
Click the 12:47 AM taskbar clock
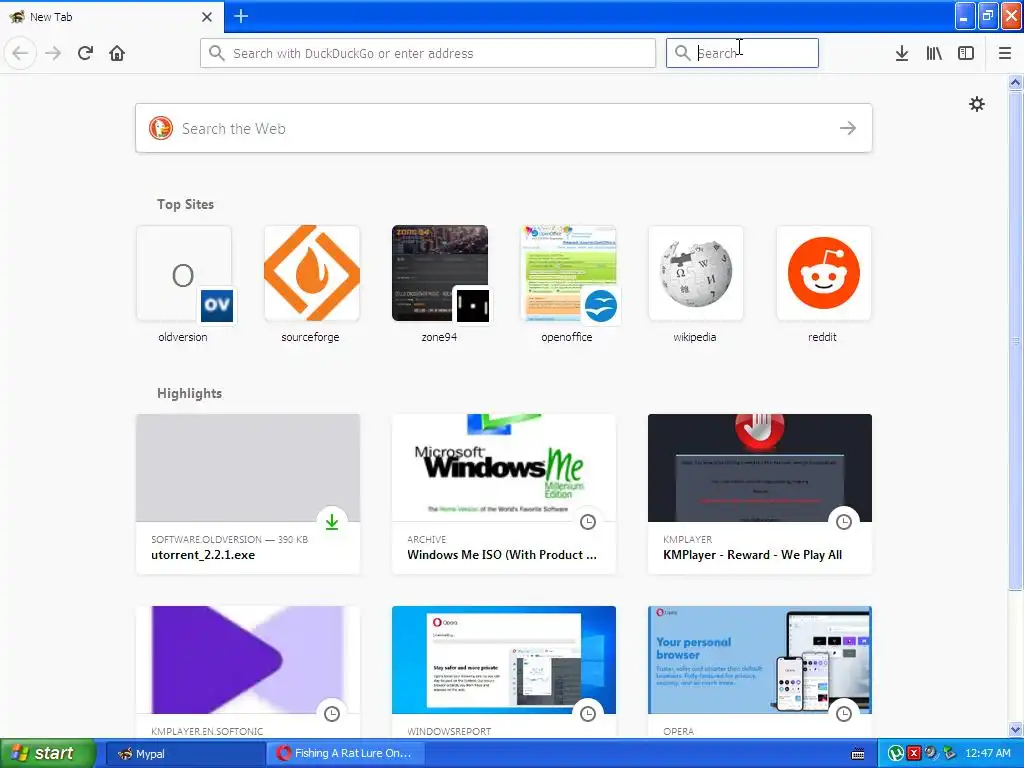coord(987,753)
